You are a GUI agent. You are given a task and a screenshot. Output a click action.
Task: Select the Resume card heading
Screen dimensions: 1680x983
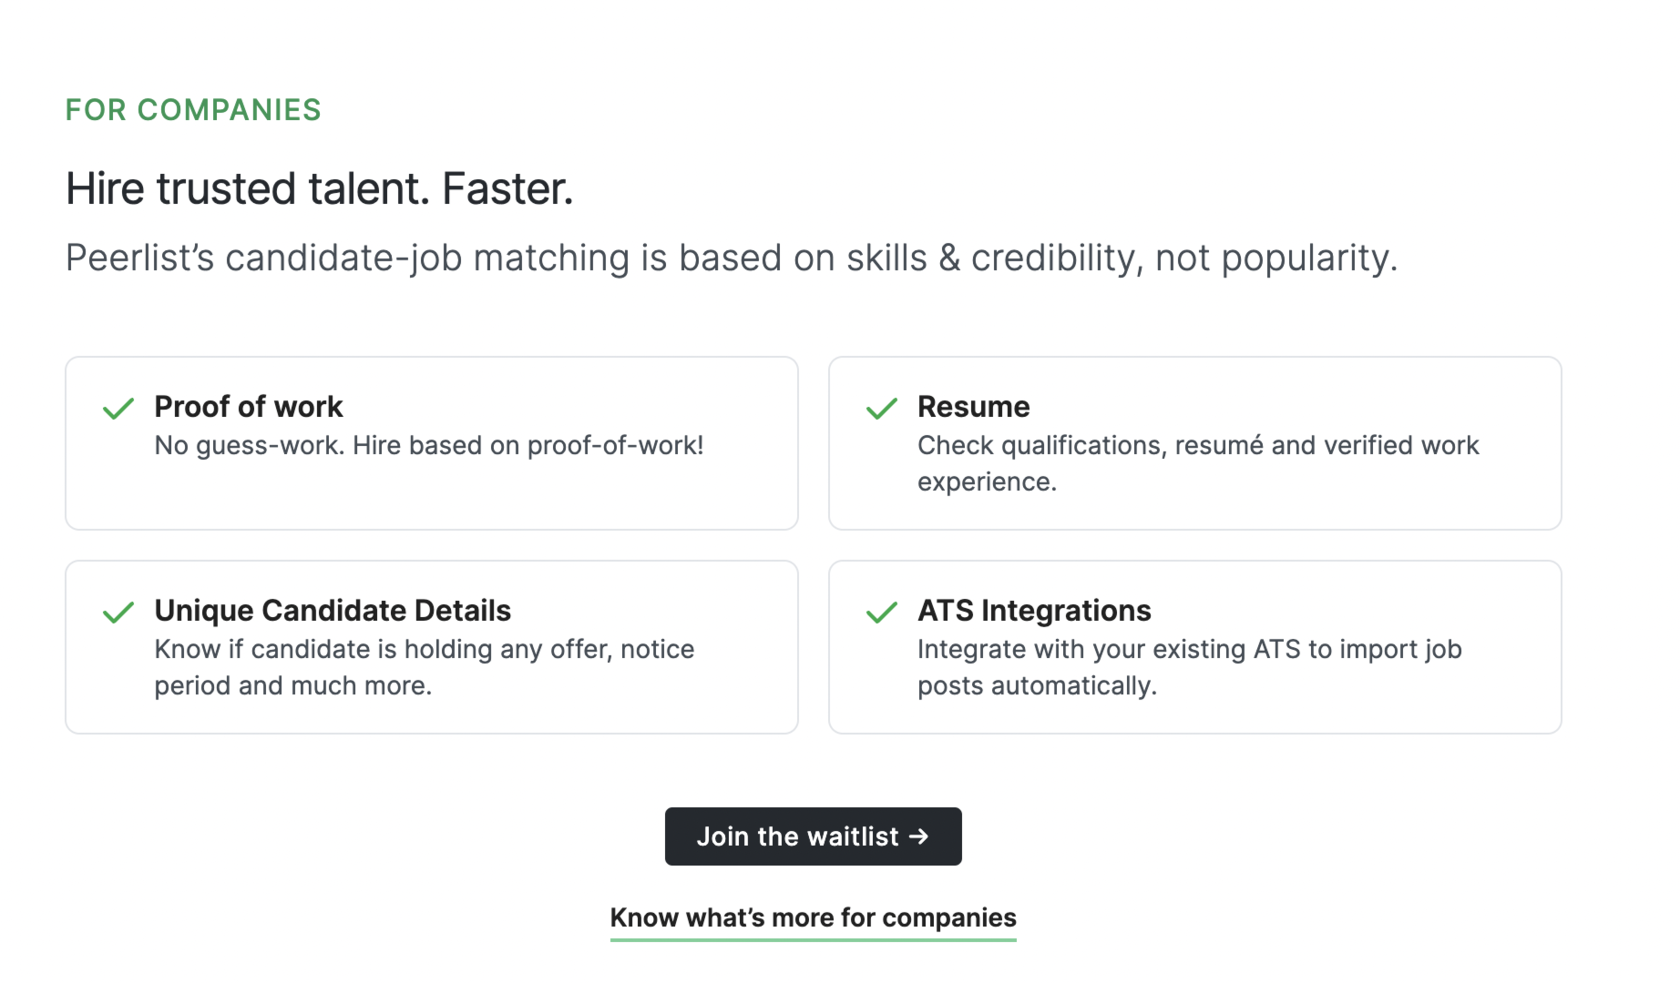[x=973, y=407]
